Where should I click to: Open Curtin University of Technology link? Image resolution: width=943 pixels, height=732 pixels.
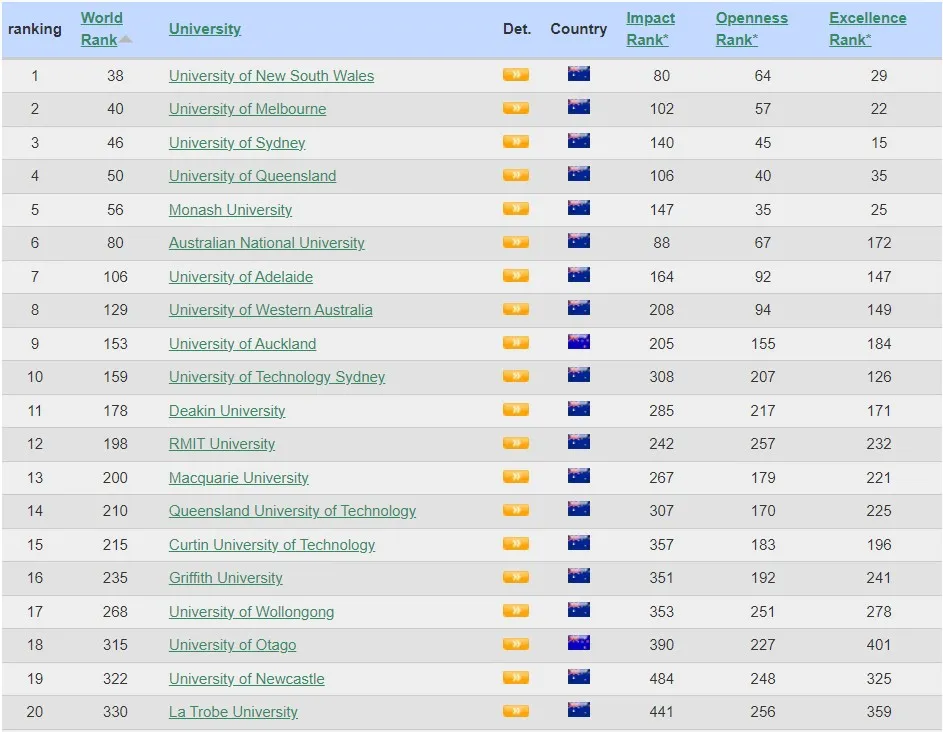pyautogui.click(x=272, y=545)
